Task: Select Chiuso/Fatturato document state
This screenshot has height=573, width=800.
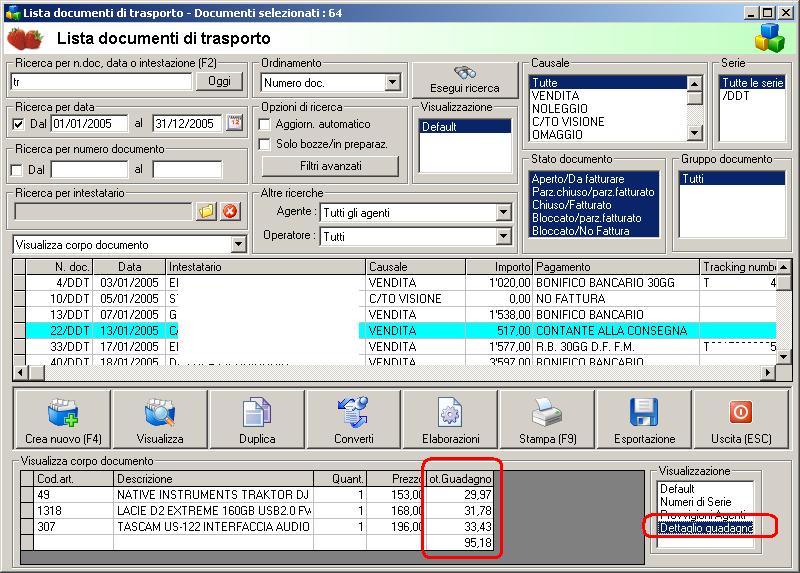Action: [593, 205]
